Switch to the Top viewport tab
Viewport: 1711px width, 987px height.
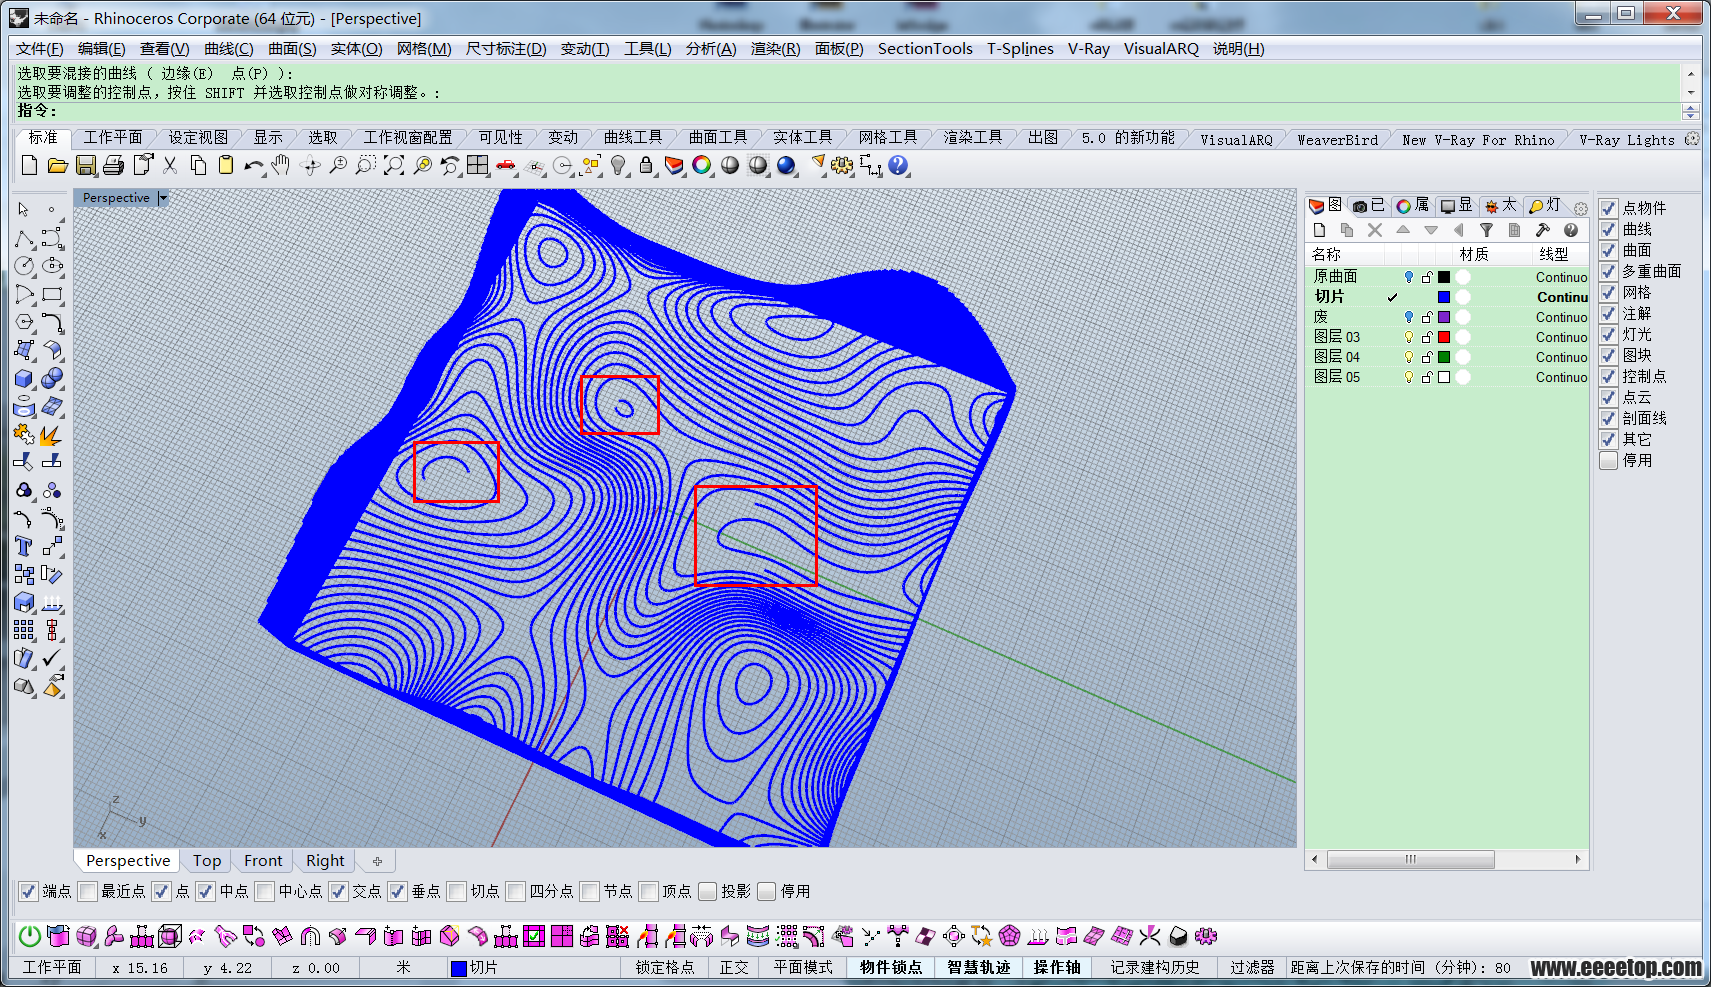(x=207, y=860)
